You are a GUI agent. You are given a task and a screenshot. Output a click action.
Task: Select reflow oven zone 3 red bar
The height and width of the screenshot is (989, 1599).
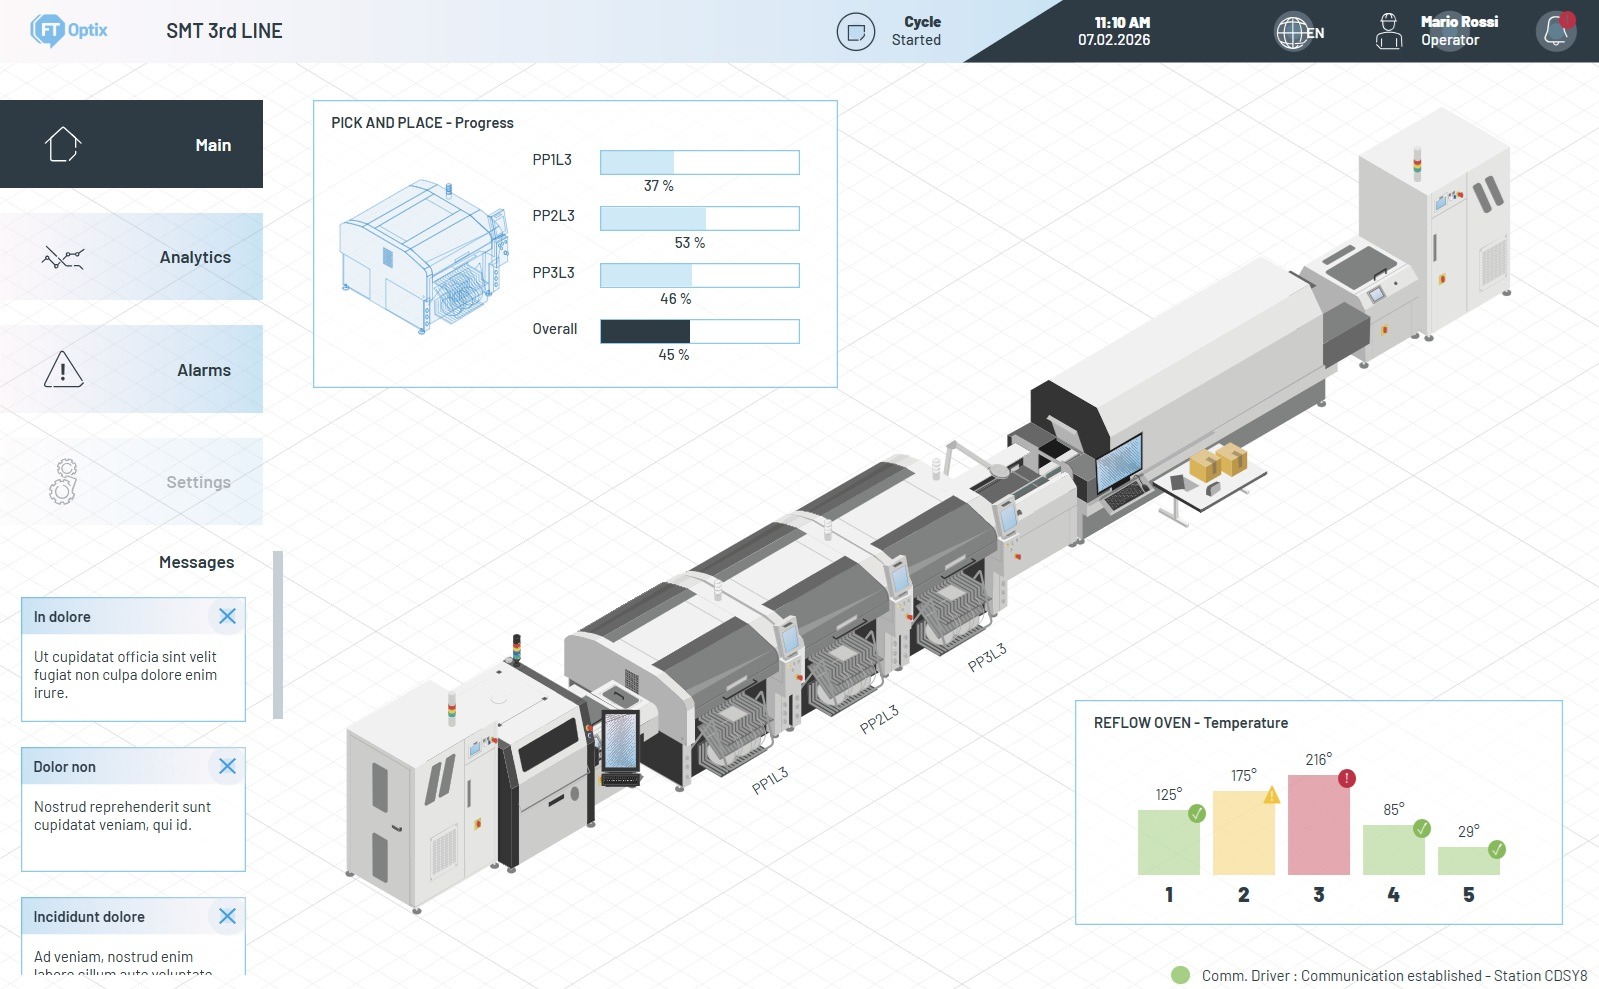(x=1318, y=825)
